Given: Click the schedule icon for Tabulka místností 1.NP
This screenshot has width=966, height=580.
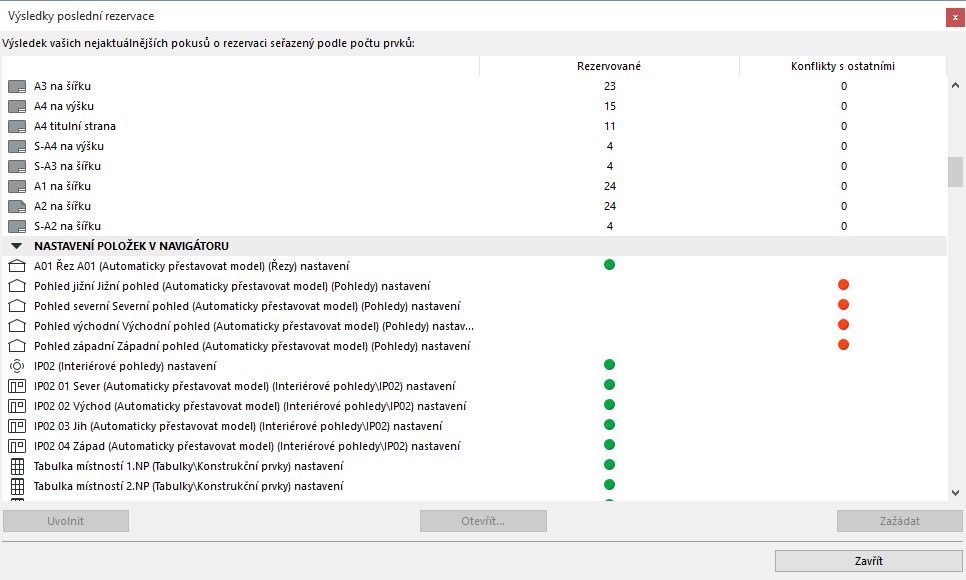Looking at the screenshot, I should (x=16, y=466).
